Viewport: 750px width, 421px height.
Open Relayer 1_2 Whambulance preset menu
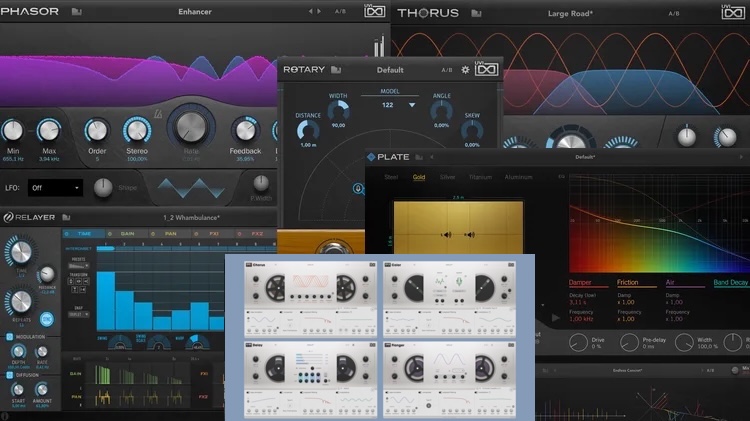(x=191, y=218)
